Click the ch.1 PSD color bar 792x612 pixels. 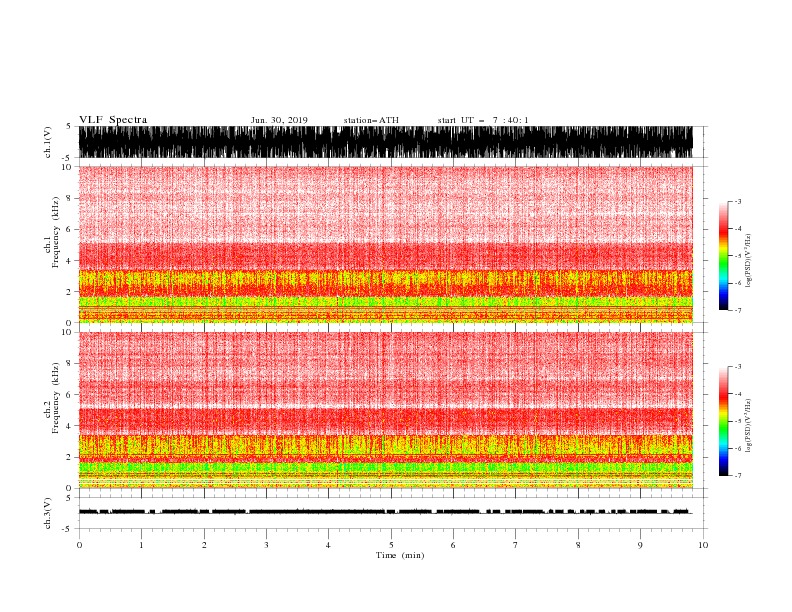[x=723, y=255]
